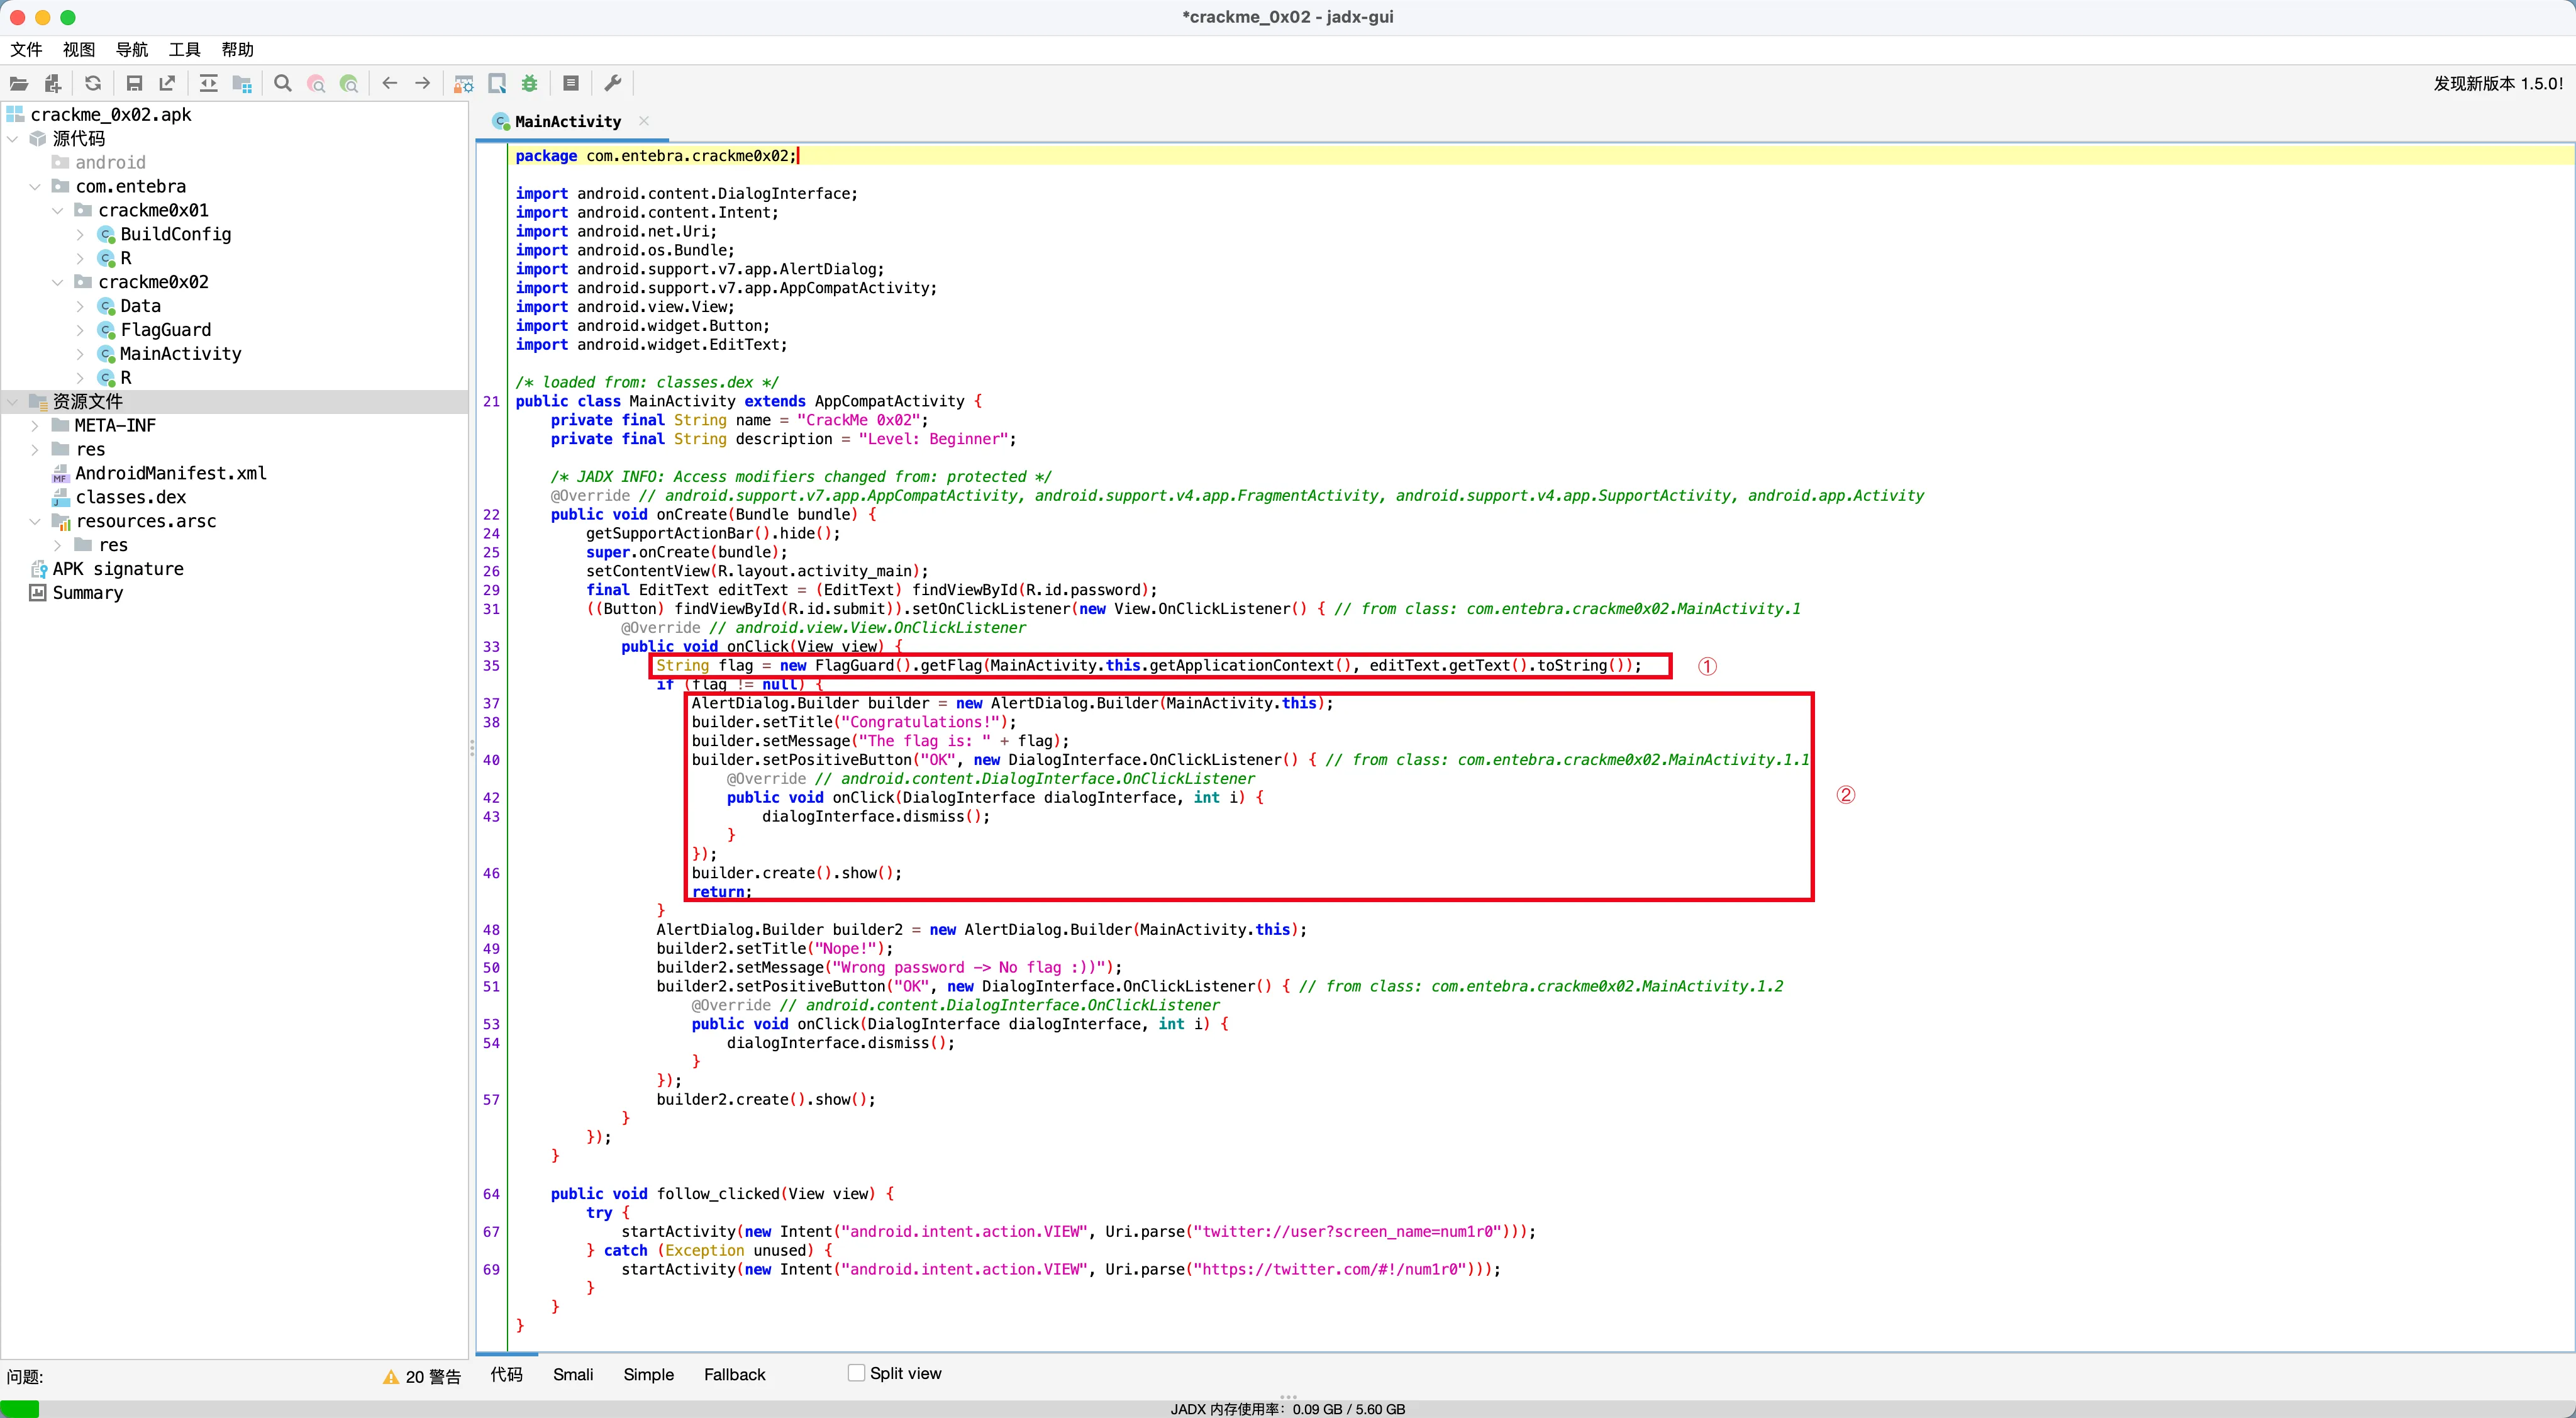Click the open file folder icon
Screen dimensions: 2576x1418
coord(19,84)
